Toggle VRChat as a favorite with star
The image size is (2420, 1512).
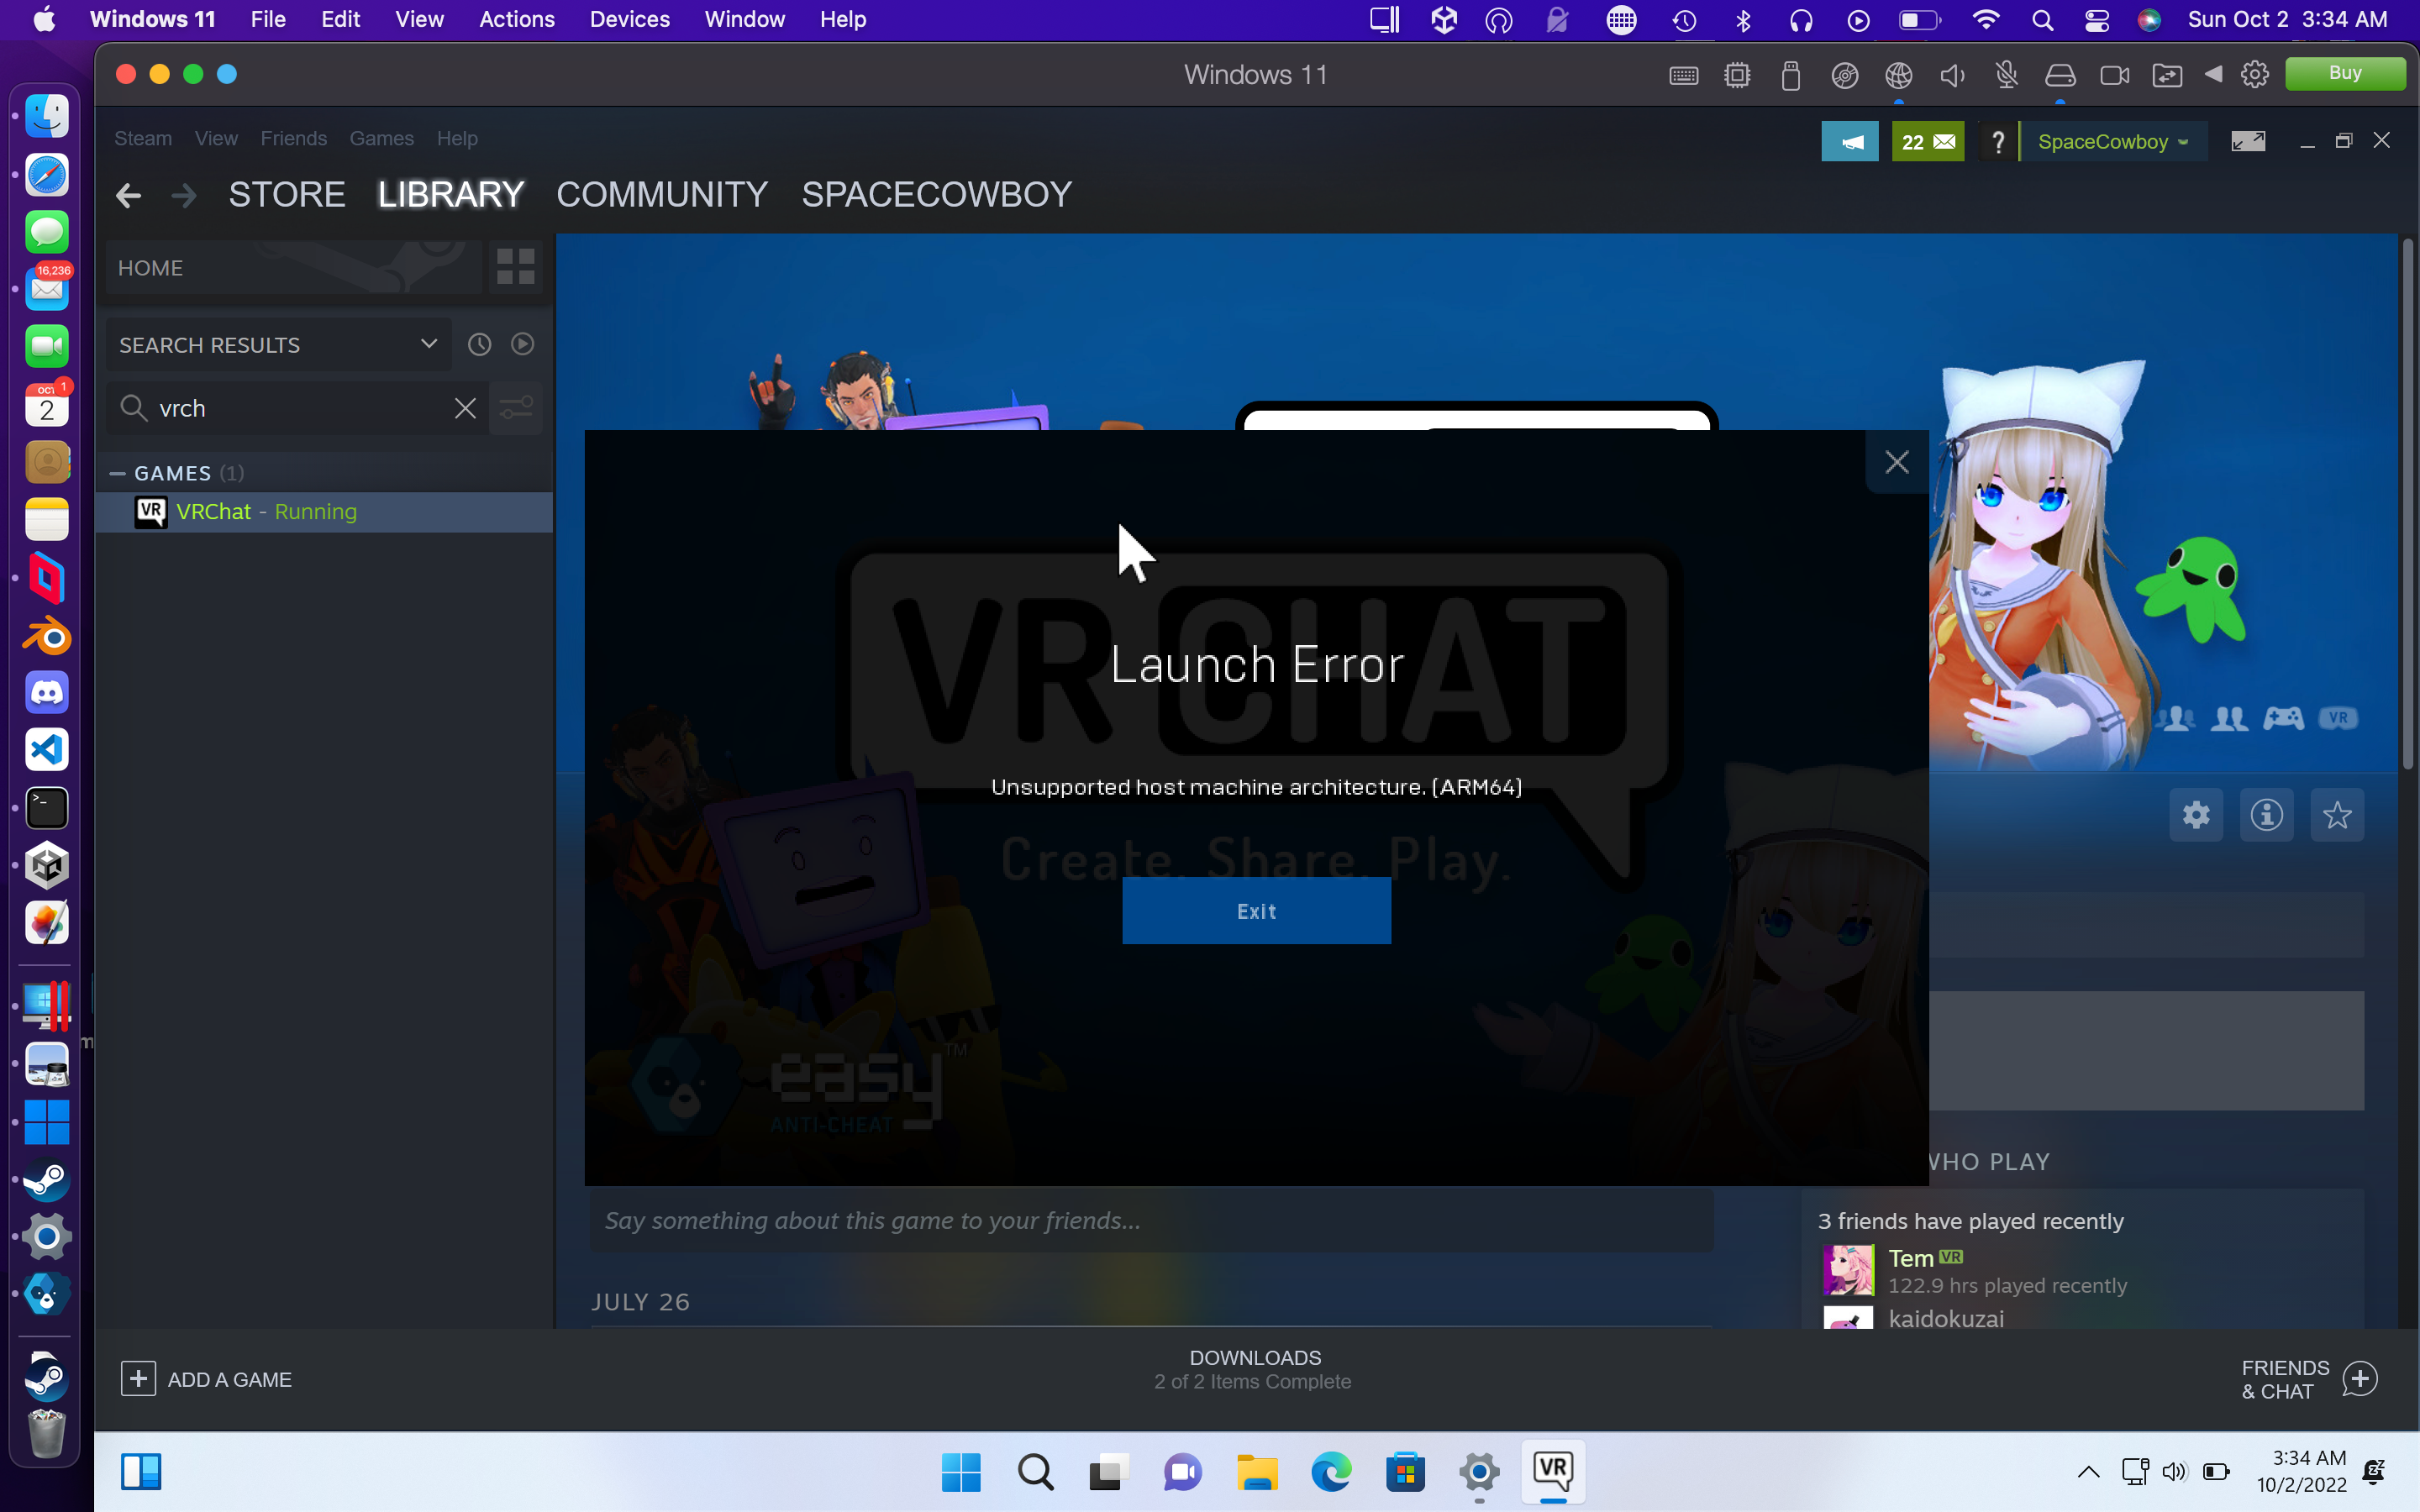2336,815
